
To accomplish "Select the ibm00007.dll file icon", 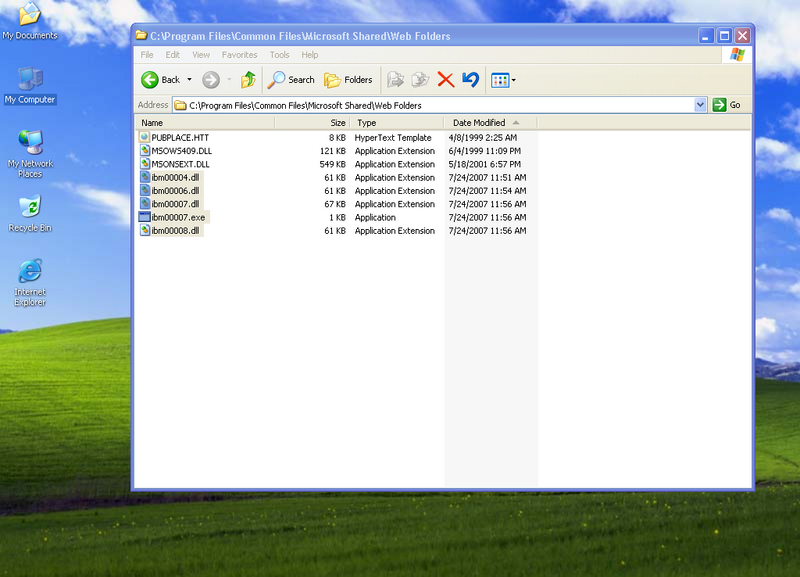I will coord(144,204).
